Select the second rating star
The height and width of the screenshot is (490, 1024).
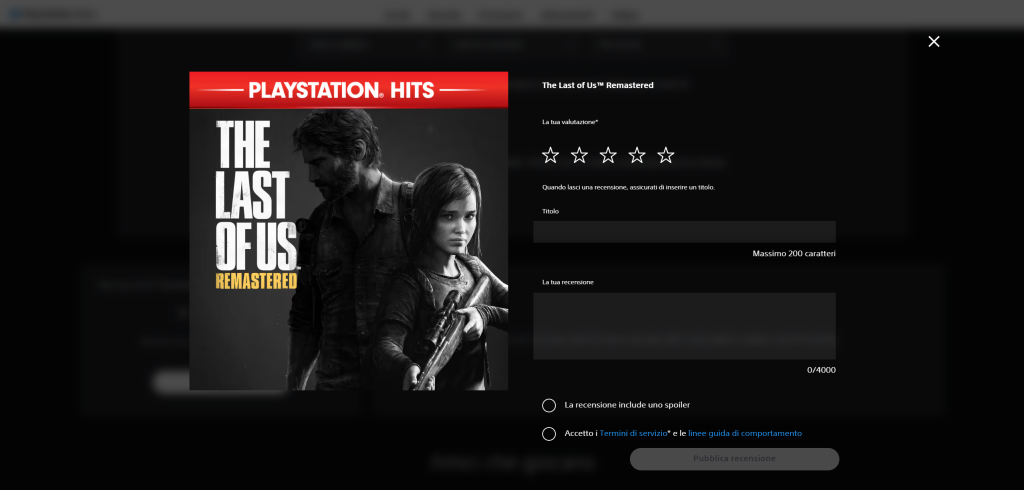[579, 155]
